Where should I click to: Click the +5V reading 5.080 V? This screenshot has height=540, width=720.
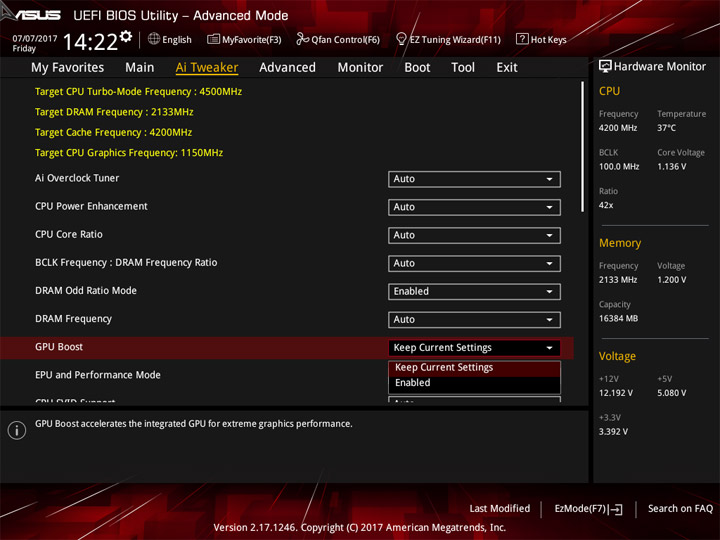click(672, 393)
